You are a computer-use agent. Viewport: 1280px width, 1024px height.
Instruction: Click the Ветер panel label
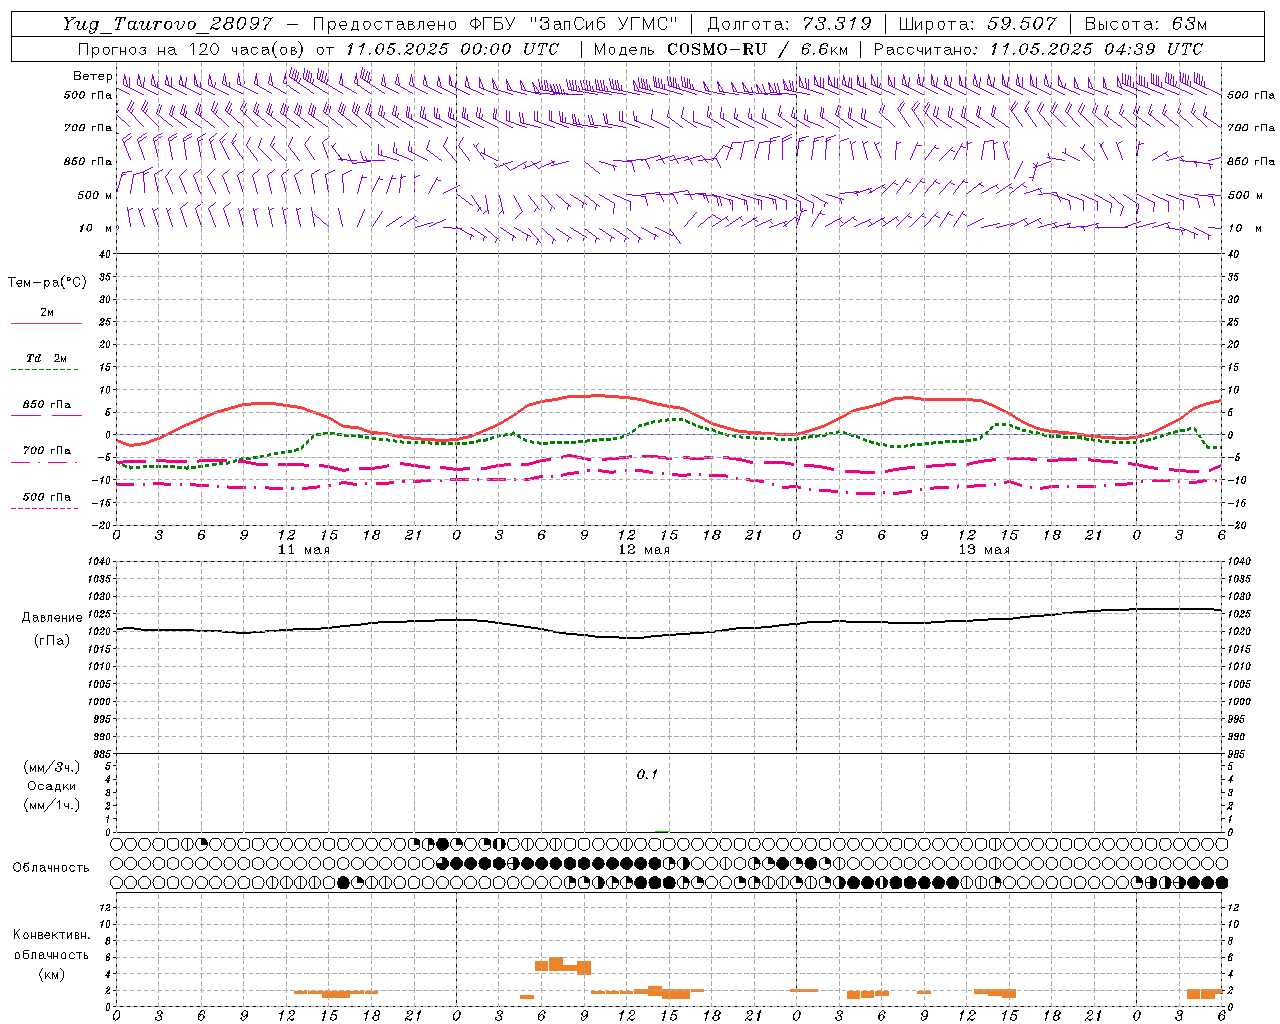[x=92, y=76]
